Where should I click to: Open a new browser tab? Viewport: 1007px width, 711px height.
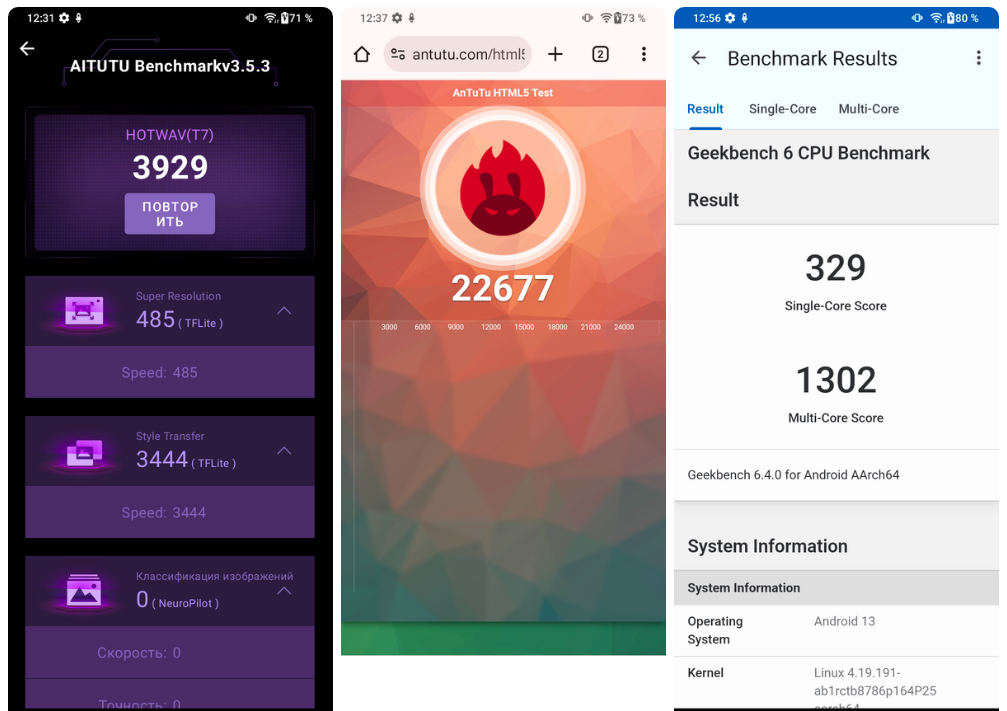[555, 55]
